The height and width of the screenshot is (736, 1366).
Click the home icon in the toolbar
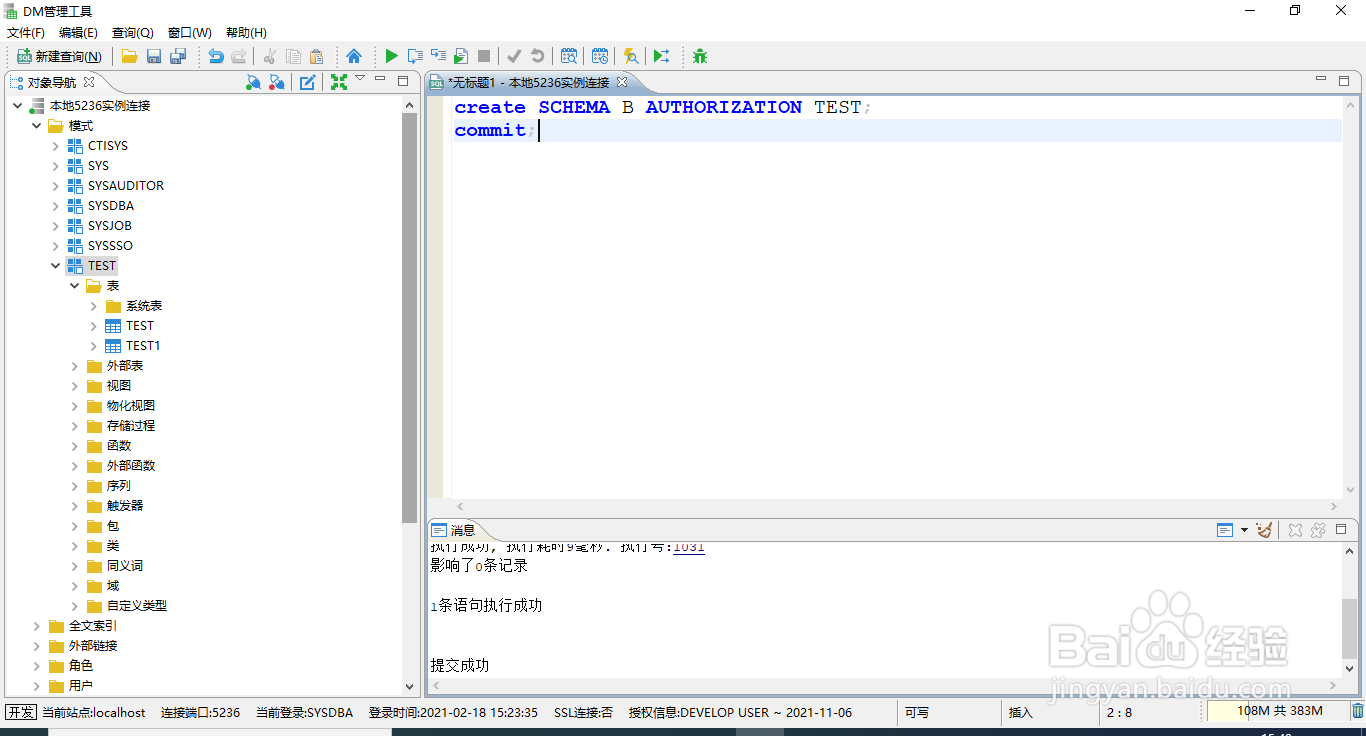[354, 57]
